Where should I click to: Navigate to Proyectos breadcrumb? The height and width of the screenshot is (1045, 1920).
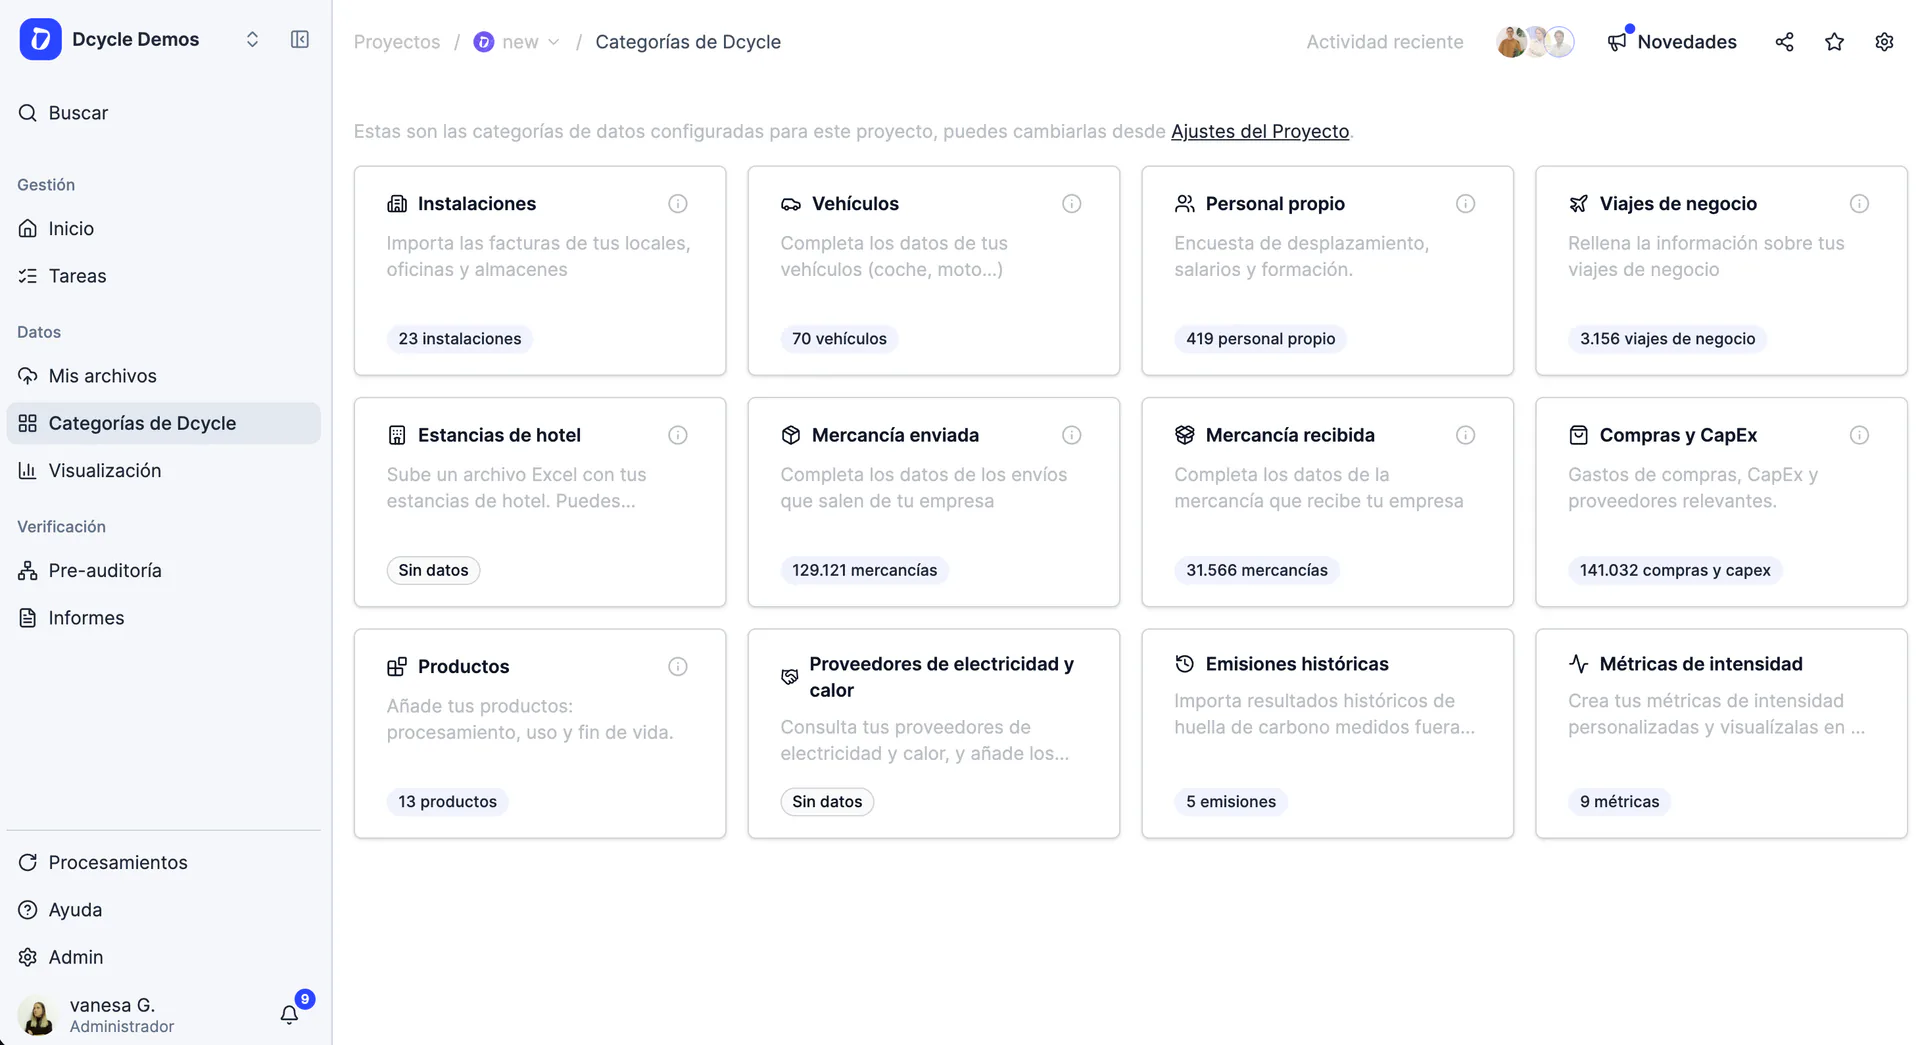[397, 42]
